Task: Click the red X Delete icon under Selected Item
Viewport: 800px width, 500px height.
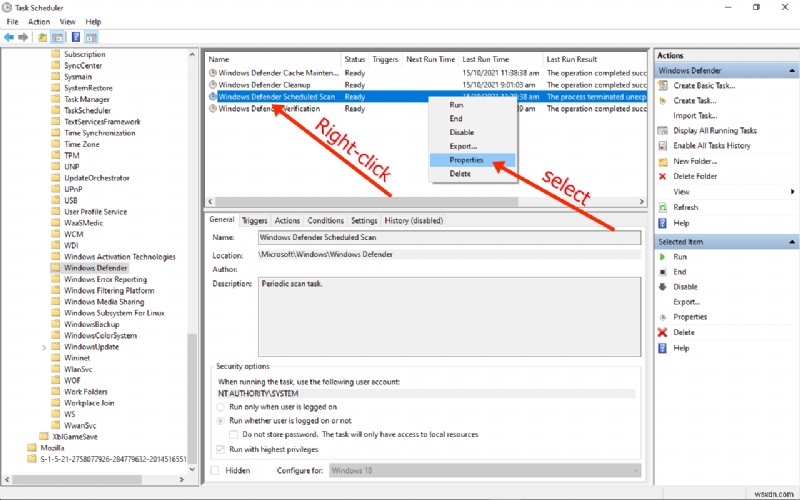Action: coord(662,332)
